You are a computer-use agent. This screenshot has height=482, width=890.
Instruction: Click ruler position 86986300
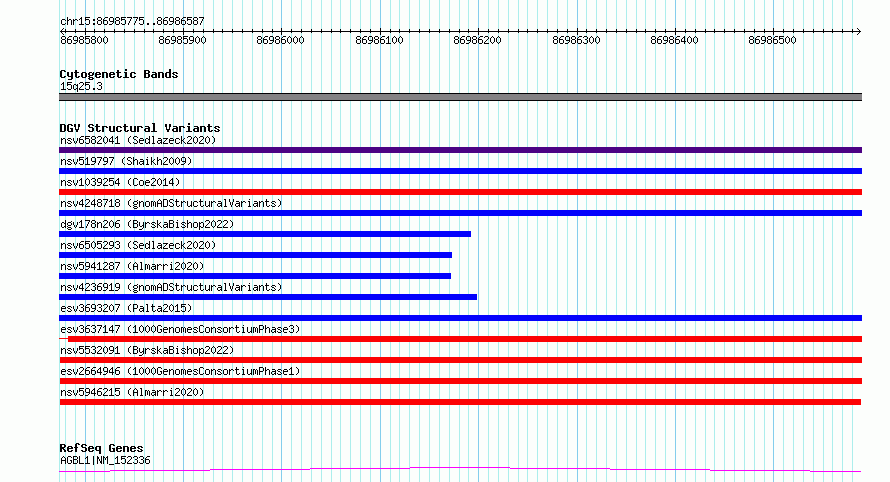pos(576,40)
